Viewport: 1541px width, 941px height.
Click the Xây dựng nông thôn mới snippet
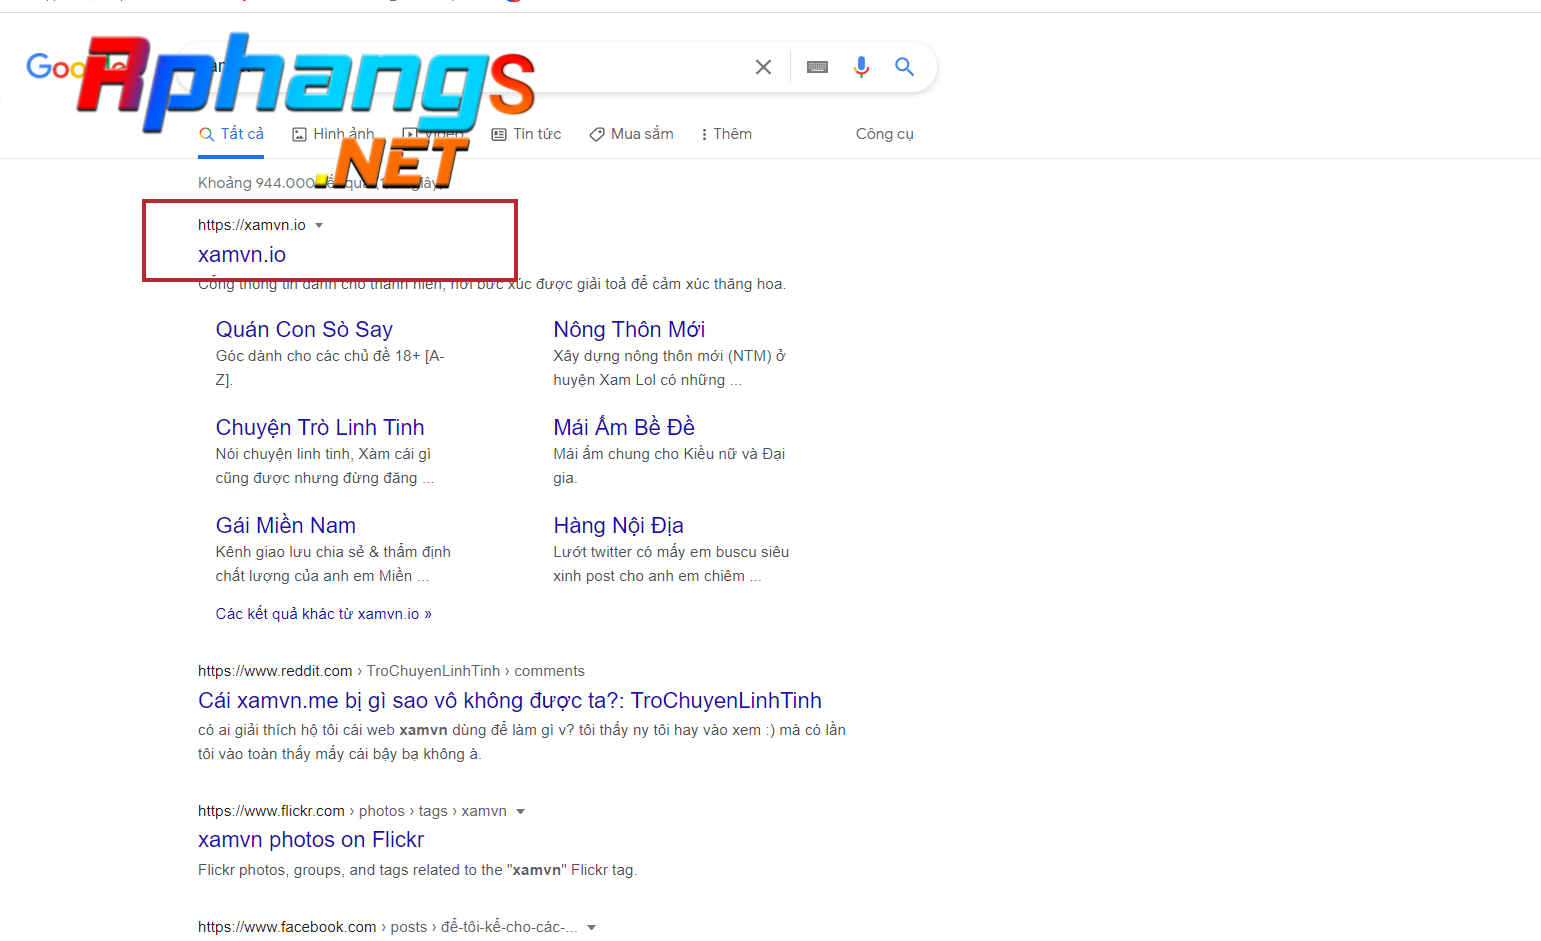click(669, 368)
